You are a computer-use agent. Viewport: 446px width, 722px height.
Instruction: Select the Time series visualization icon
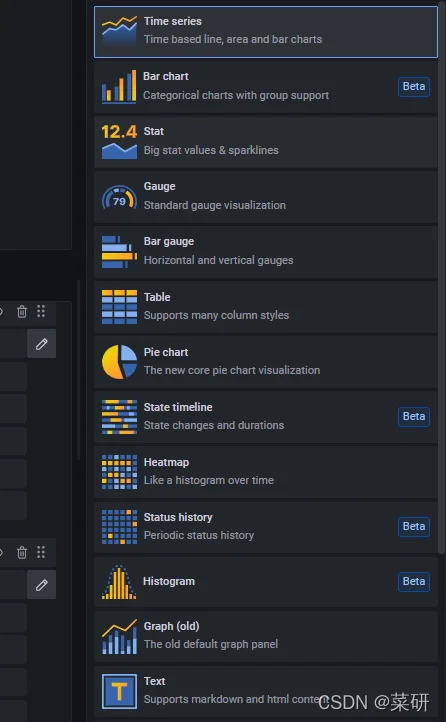pyautogui.click(x=119, y=30)
